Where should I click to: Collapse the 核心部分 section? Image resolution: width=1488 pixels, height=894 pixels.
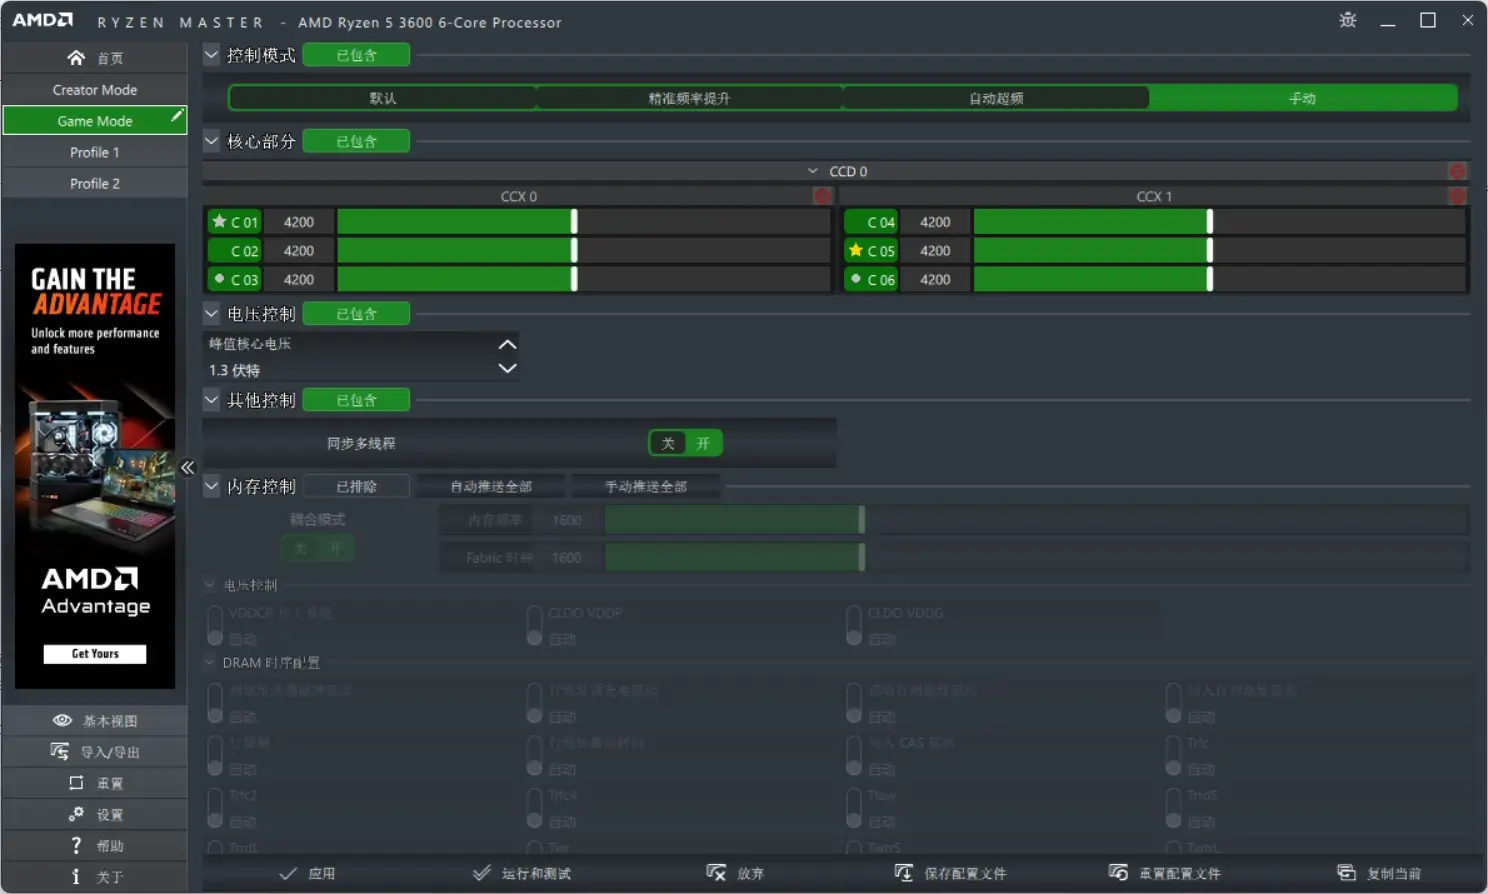211,141
